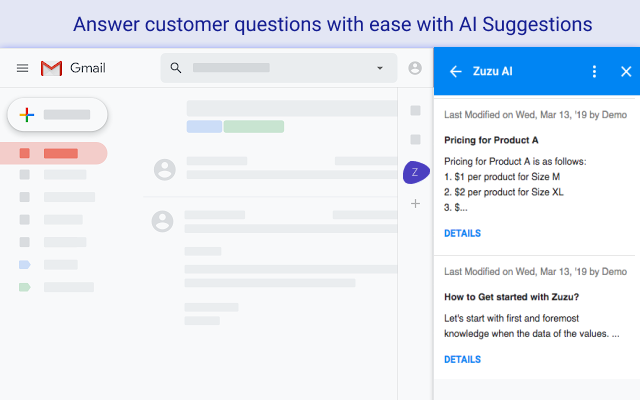Click the Pricing for Product A title
The width and height of the screenshot is (640, 400).
tap(491, 140)
